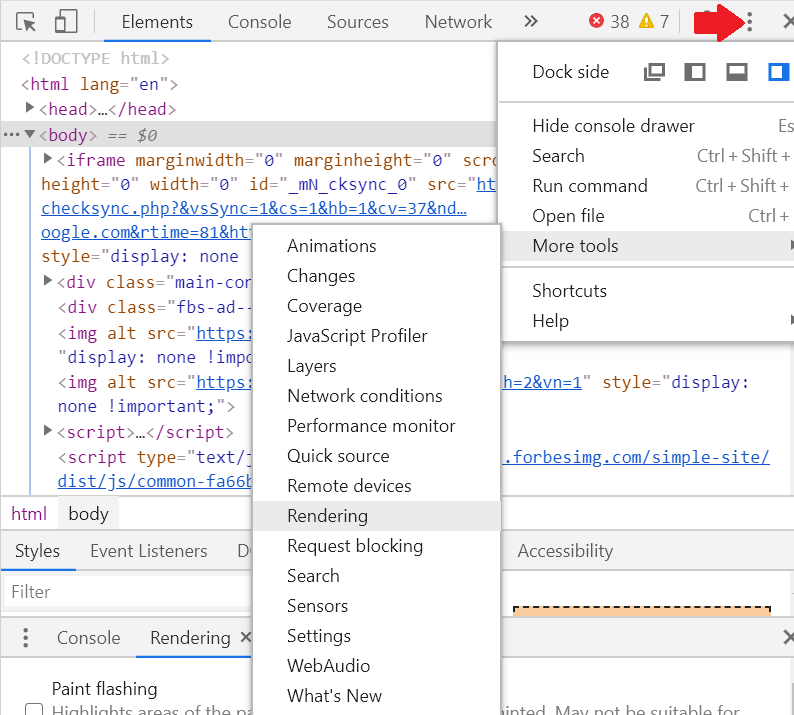Viewport: 794px width, 715px height.
Task: Open the Event Listeners tab
Action: pyautogui.click(x=149, y=551)
